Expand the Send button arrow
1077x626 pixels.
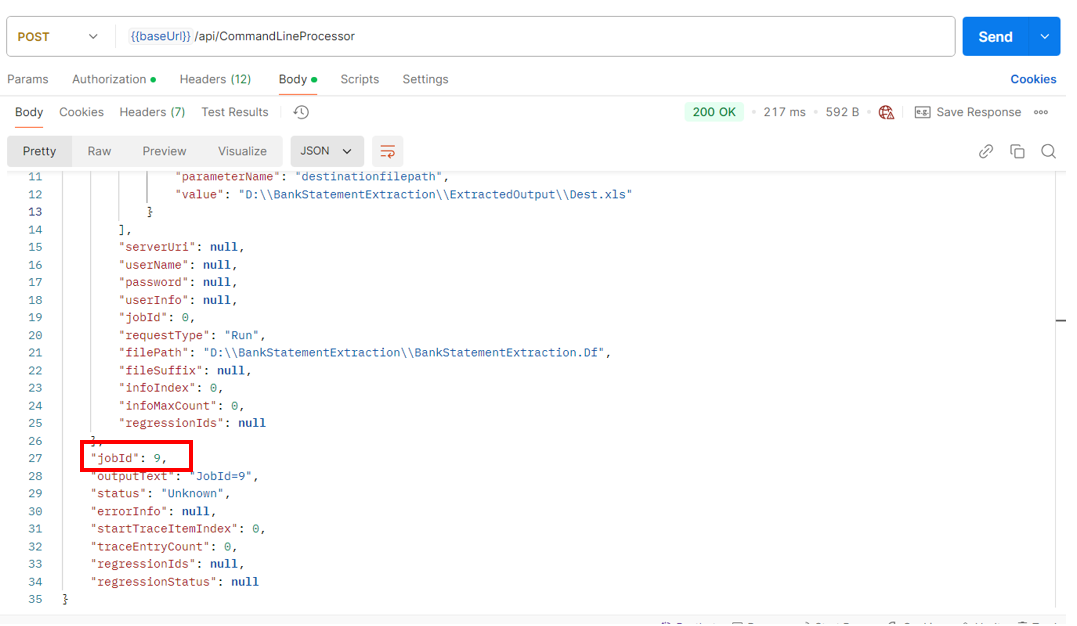tap(1044, 36)
